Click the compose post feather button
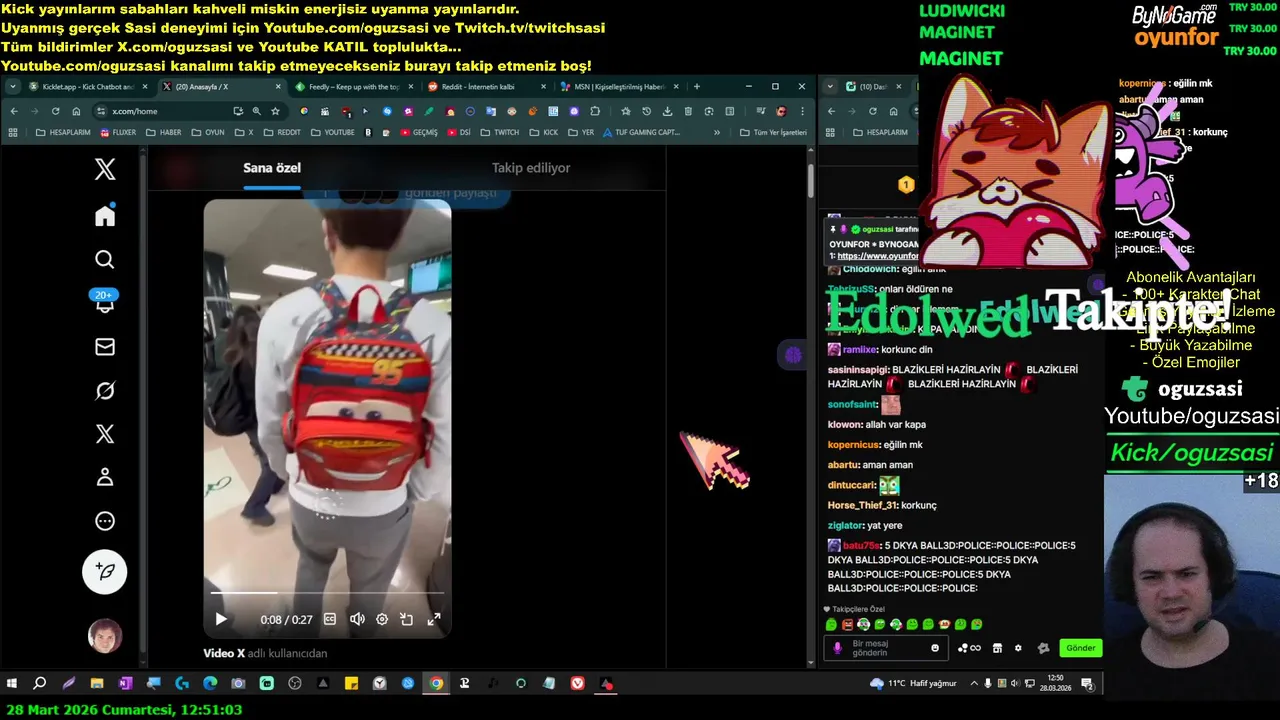Screen dimensions: 1280x720 pos(105,572)
